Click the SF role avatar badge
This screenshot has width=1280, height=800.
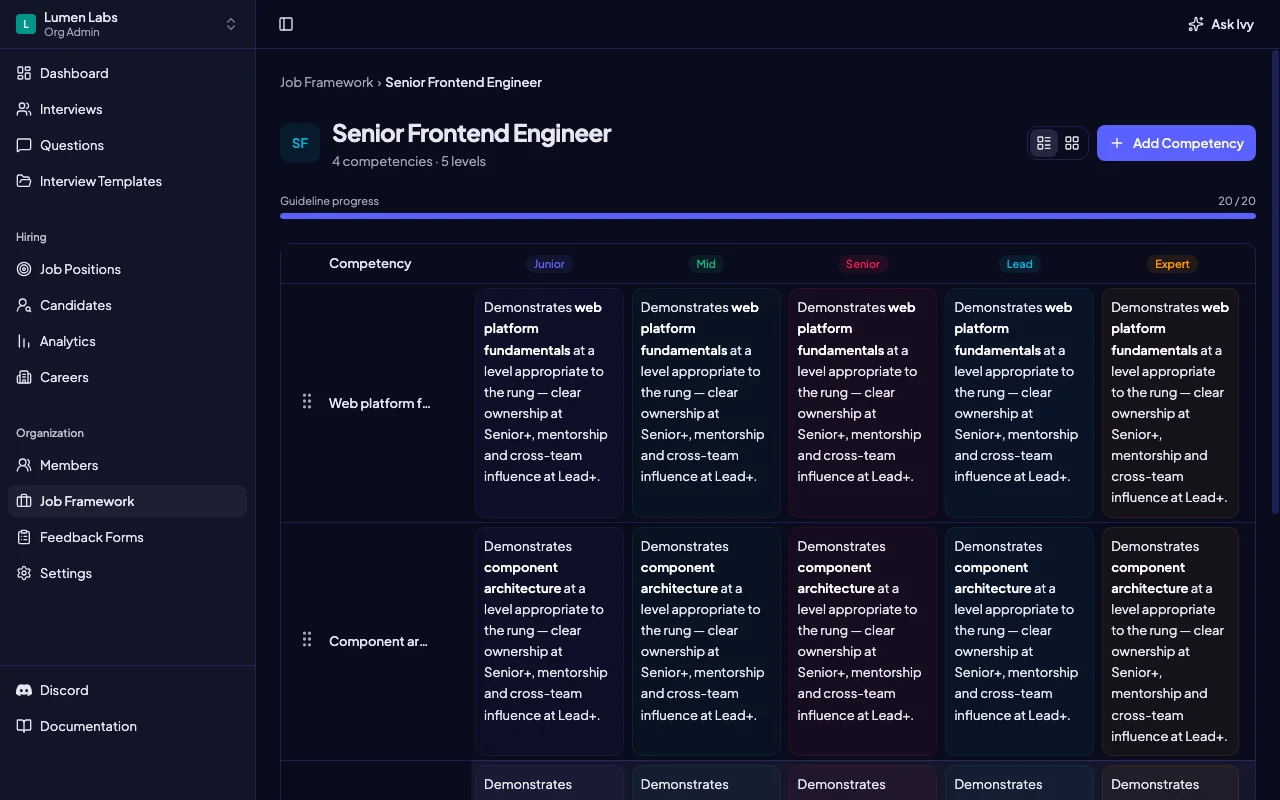click(x=300, y=143)
